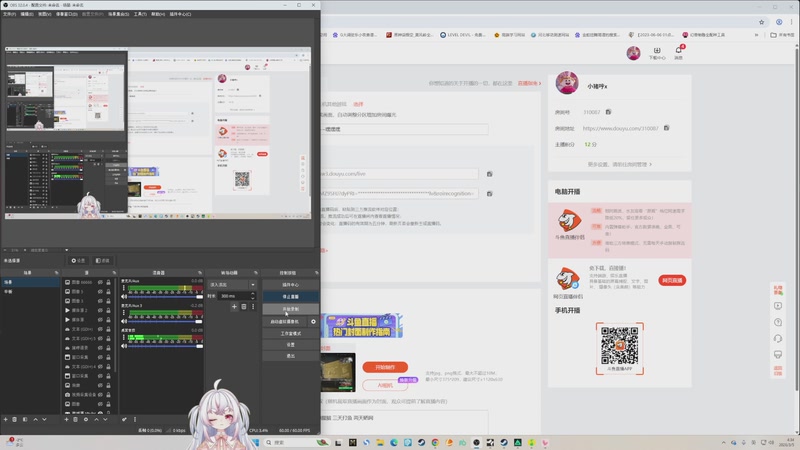Image resolution: width=800 pixels, height=450 pixels.
Task: Open advanced audio properties in mixer toolbar
Action: [x=124, y=419]
